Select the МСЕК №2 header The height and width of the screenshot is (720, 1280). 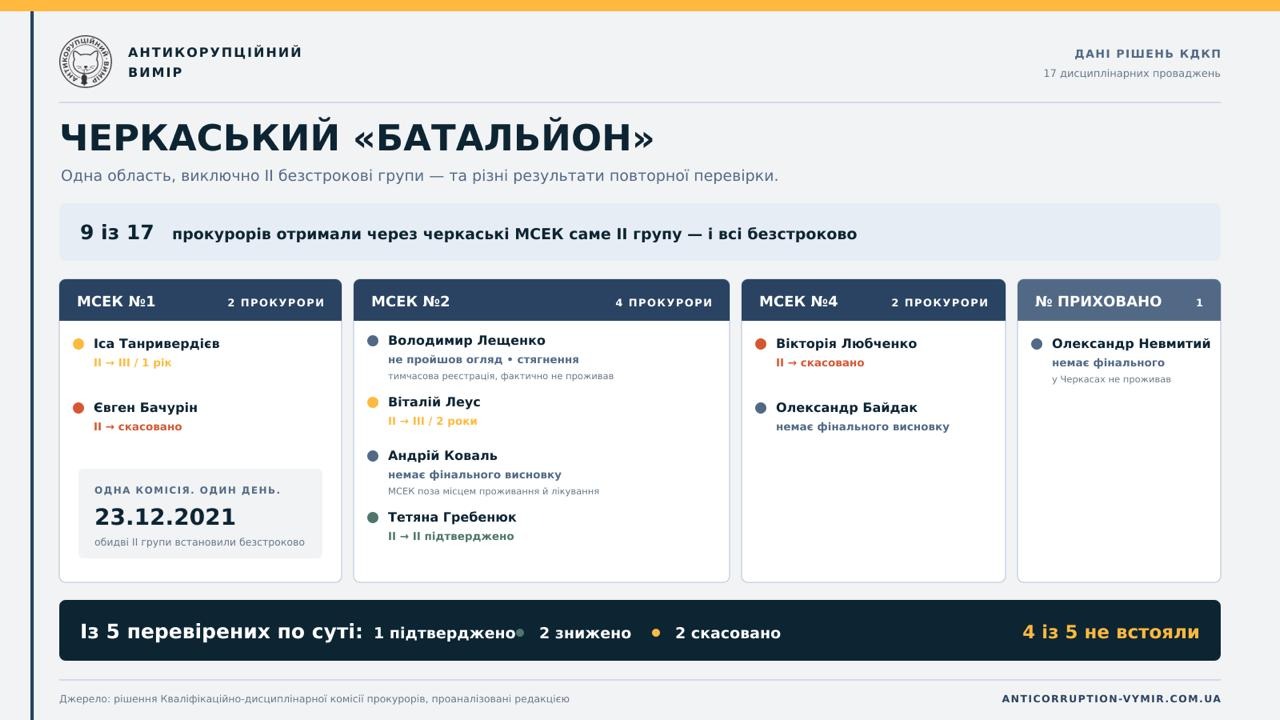click(x=541, y=300)
